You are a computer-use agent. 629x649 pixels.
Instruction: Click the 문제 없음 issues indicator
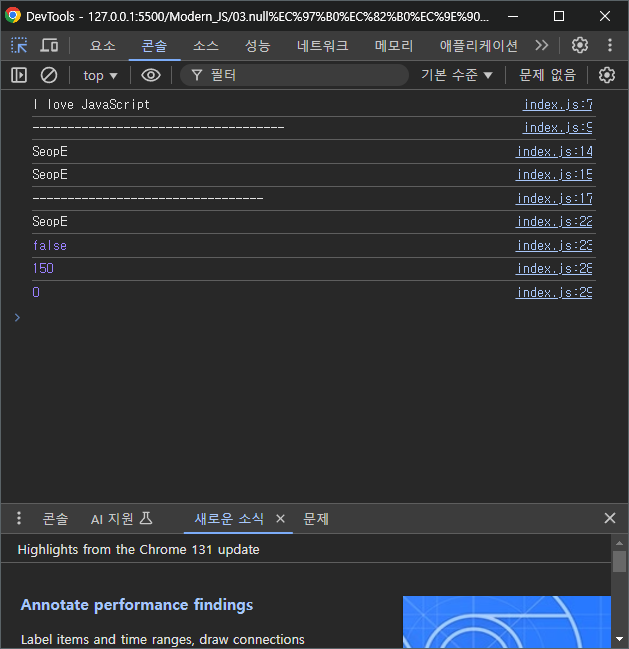pyautogui.click(x=547, y=75)
